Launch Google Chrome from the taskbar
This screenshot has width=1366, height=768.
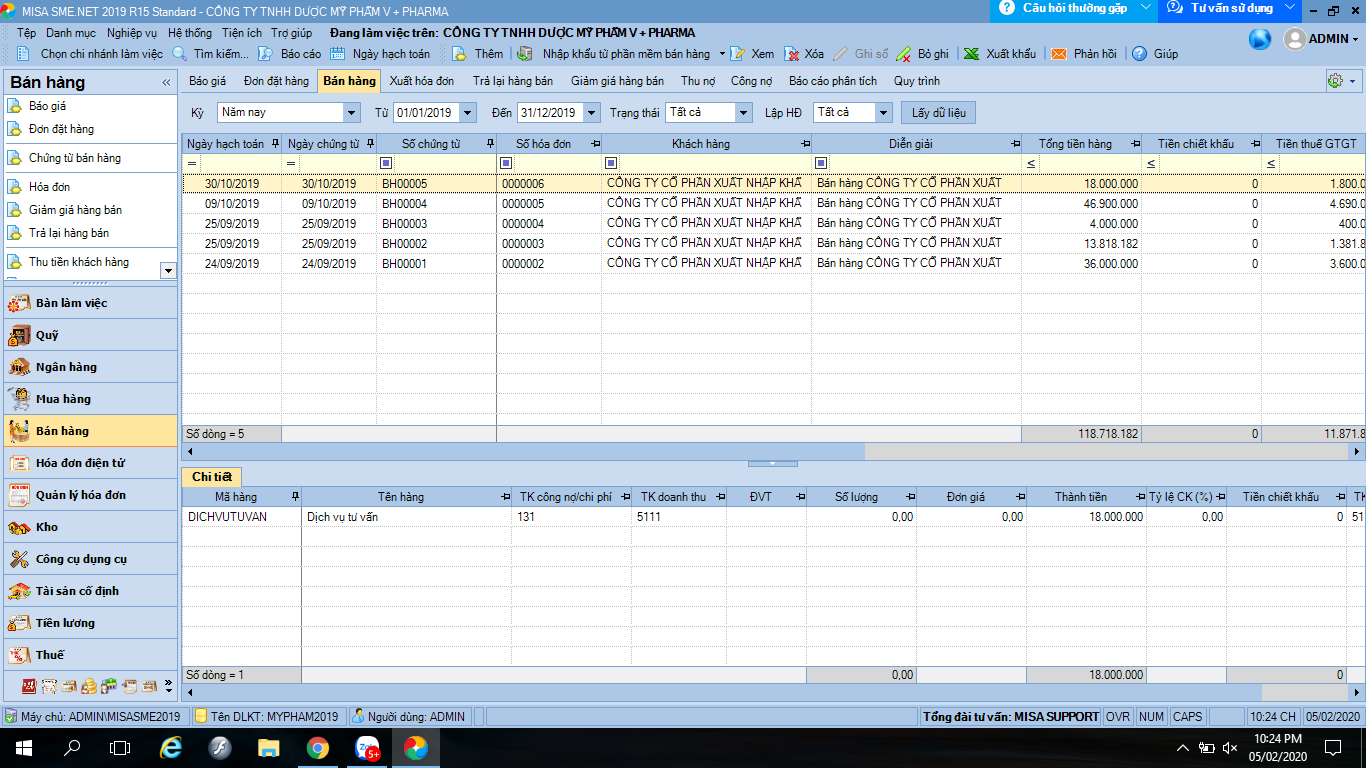pyautogui.click(x=318, y=748)
